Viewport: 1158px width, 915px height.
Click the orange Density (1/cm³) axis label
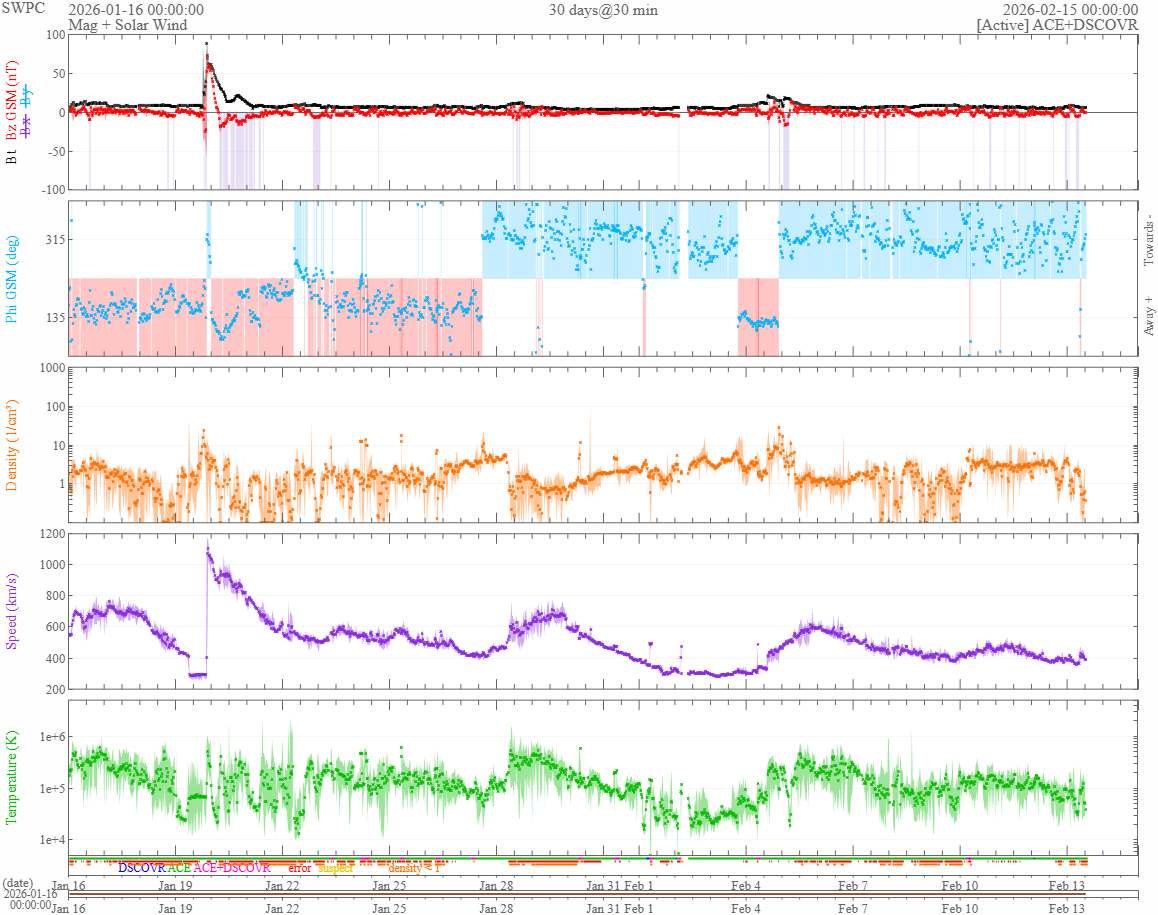point(11,445)
